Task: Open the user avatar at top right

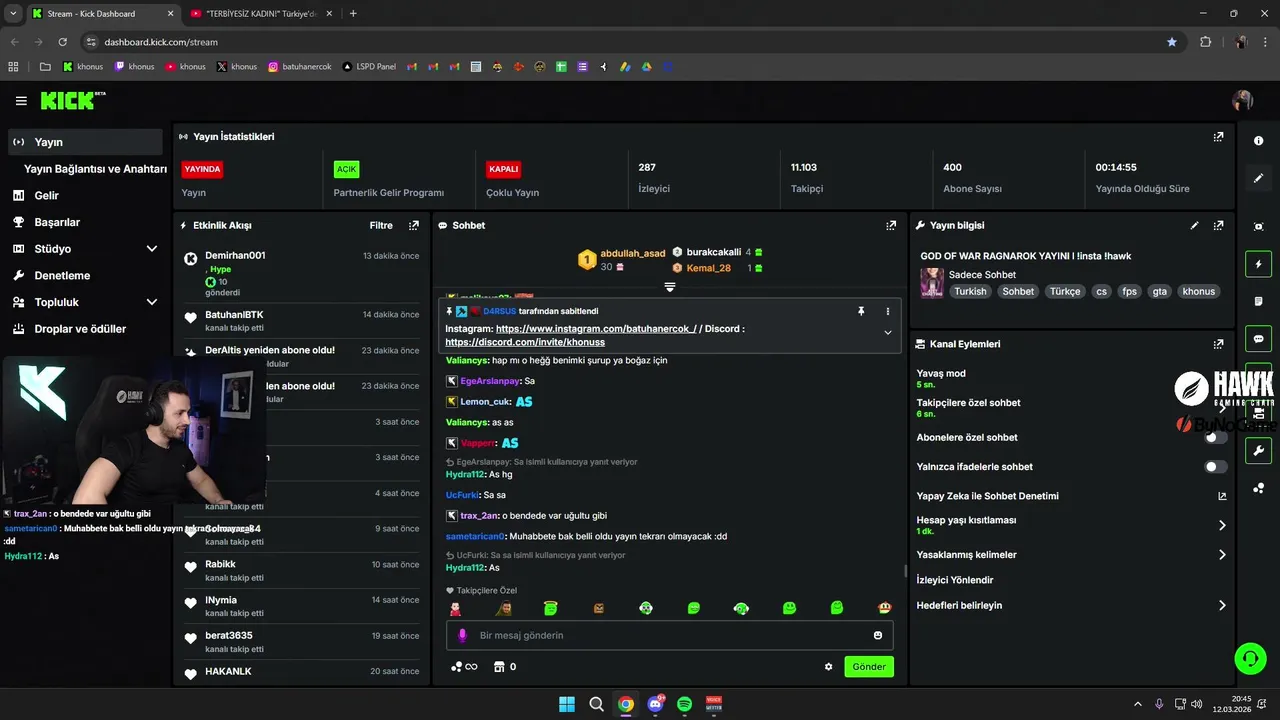Action: tap(1243, 101)
